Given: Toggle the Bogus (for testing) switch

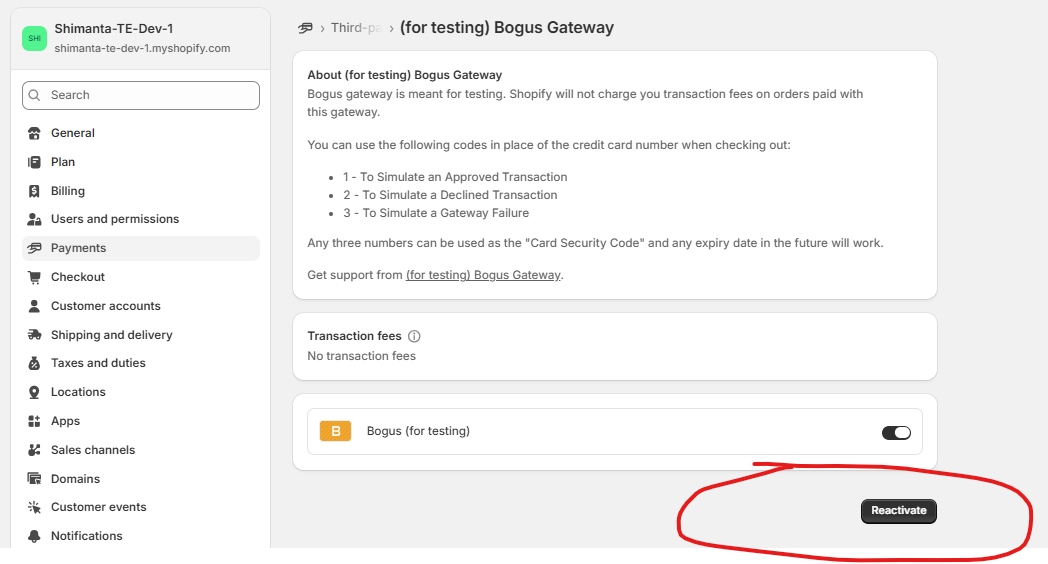Looking at the screenshot, I should click(896, 433).
